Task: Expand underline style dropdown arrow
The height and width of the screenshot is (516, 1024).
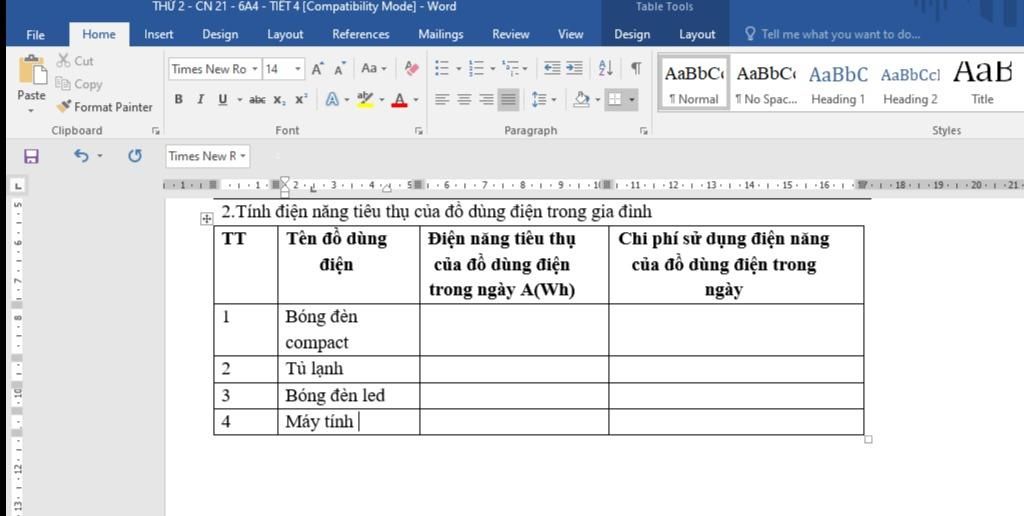Action: pos(240,100)
